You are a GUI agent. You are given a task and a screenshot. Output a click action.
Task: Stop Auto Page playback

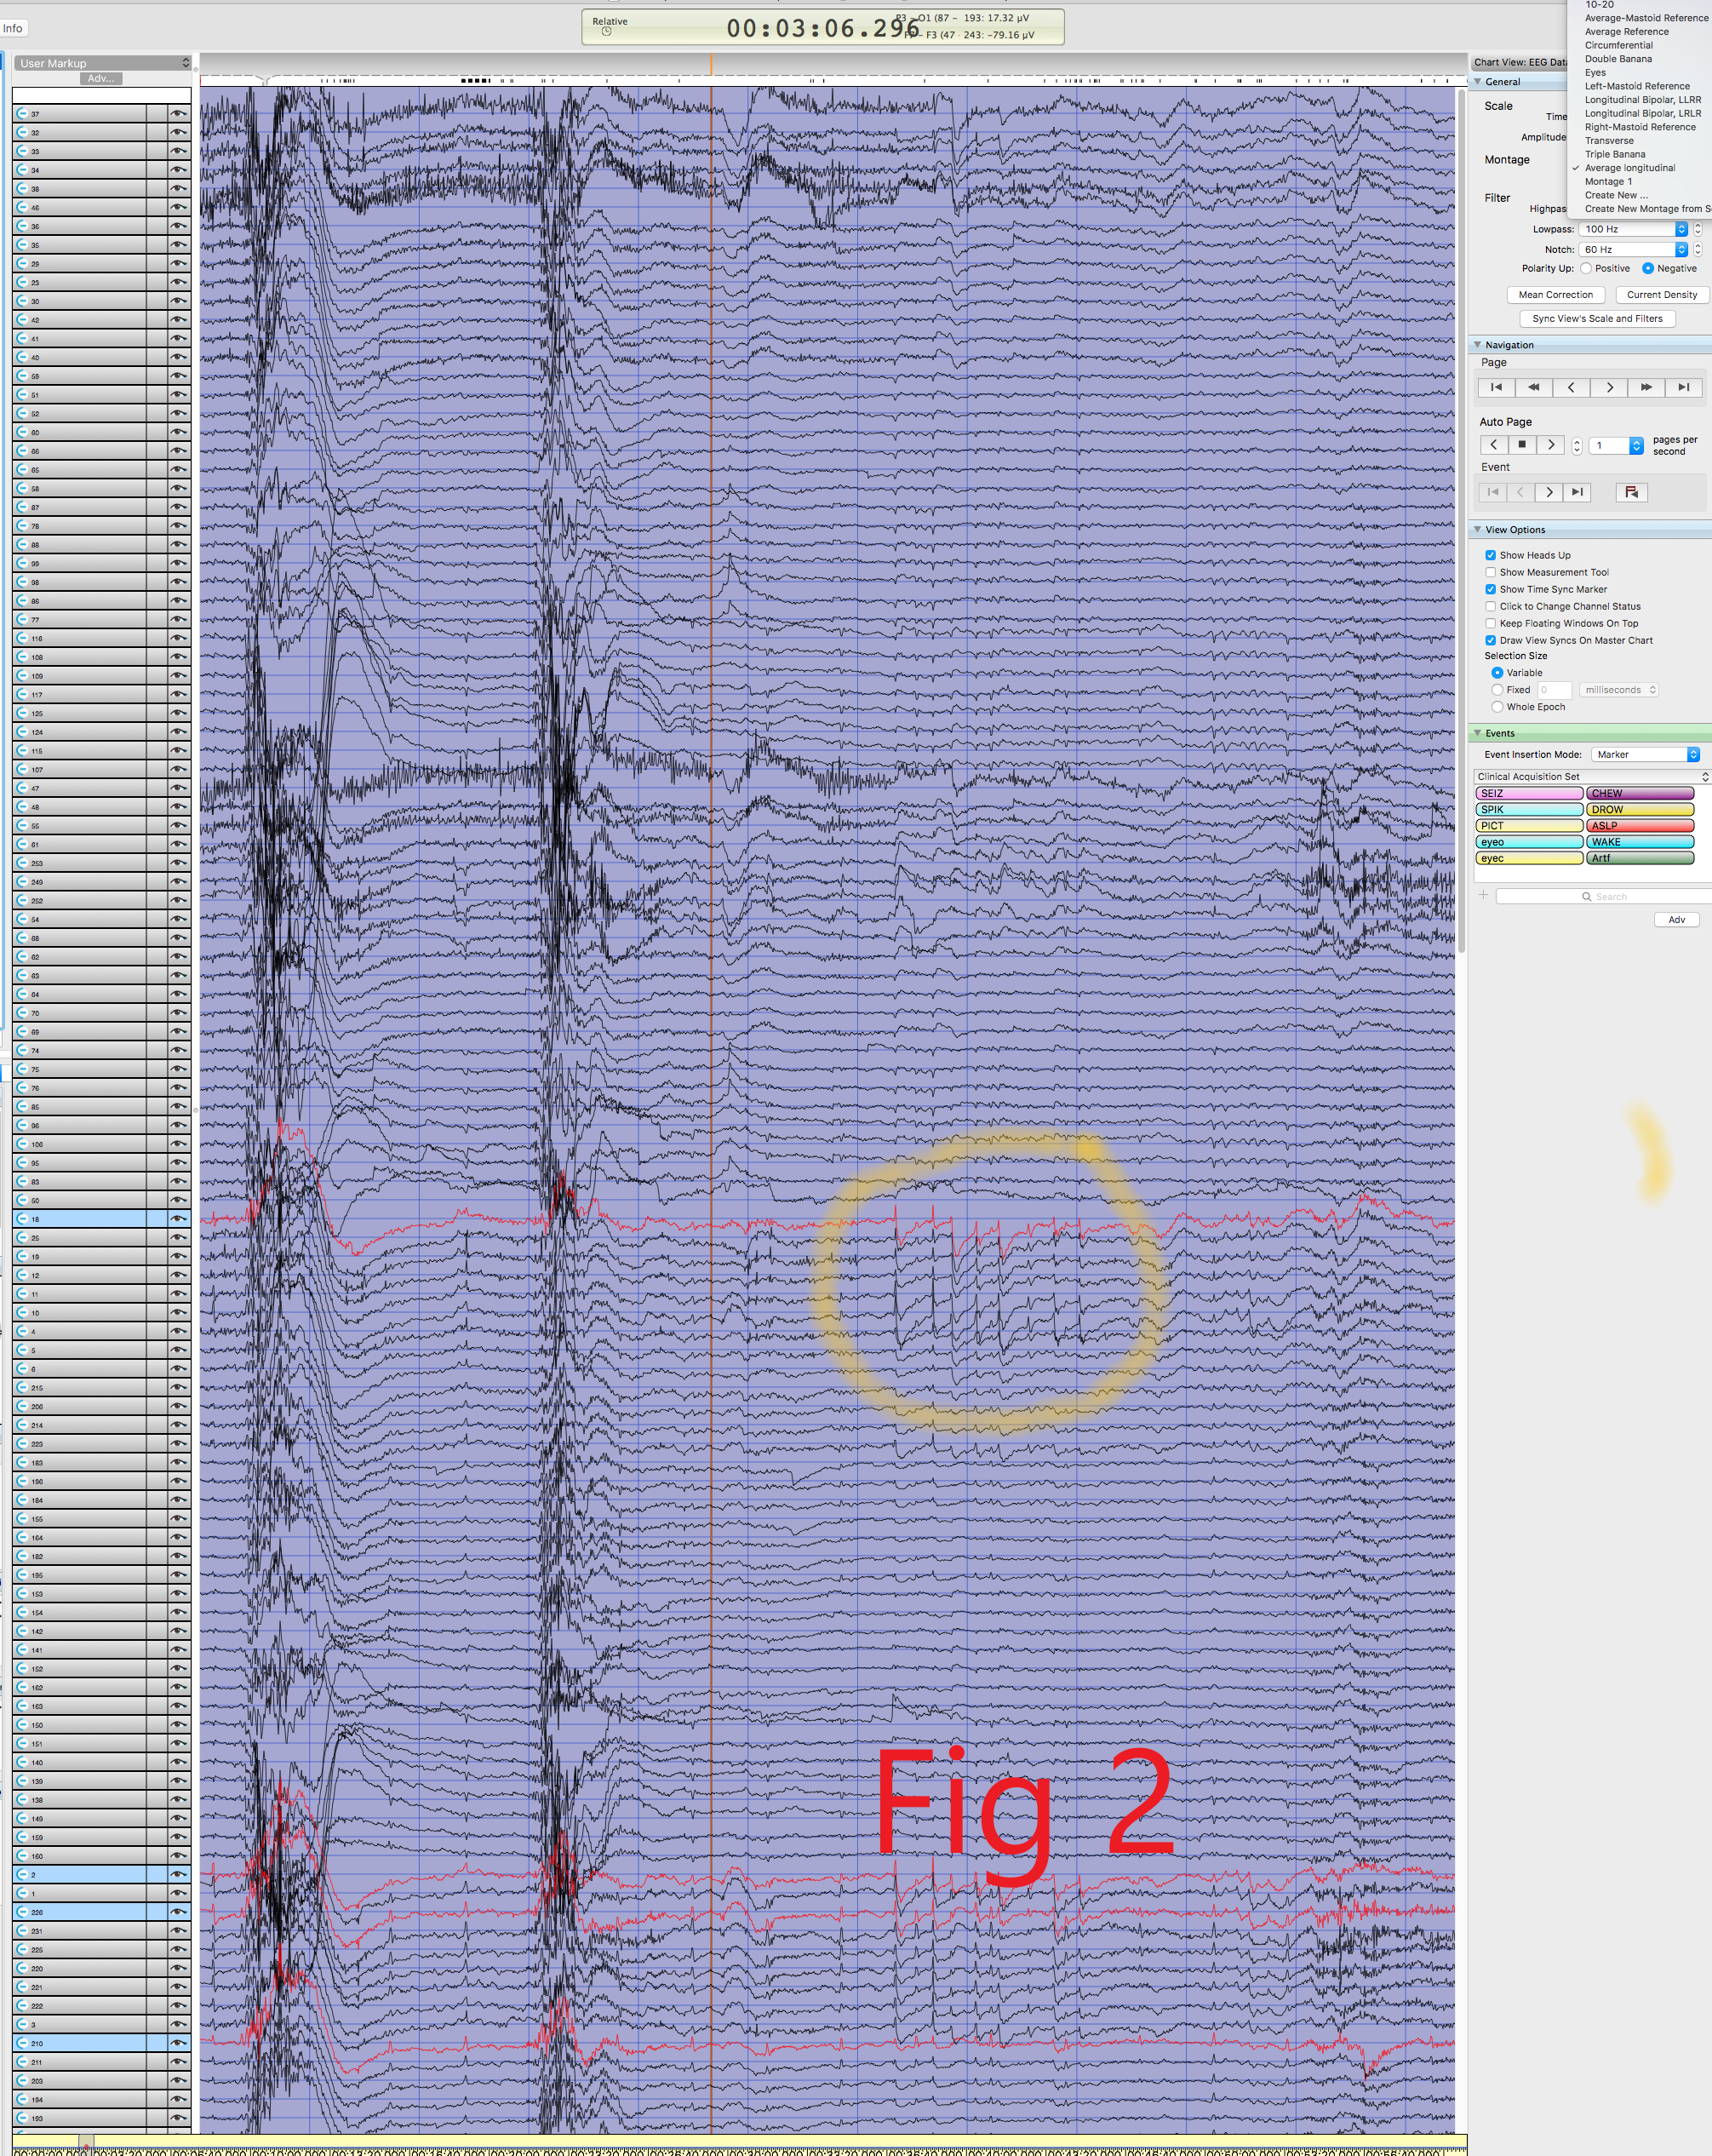coord(1522,445)
